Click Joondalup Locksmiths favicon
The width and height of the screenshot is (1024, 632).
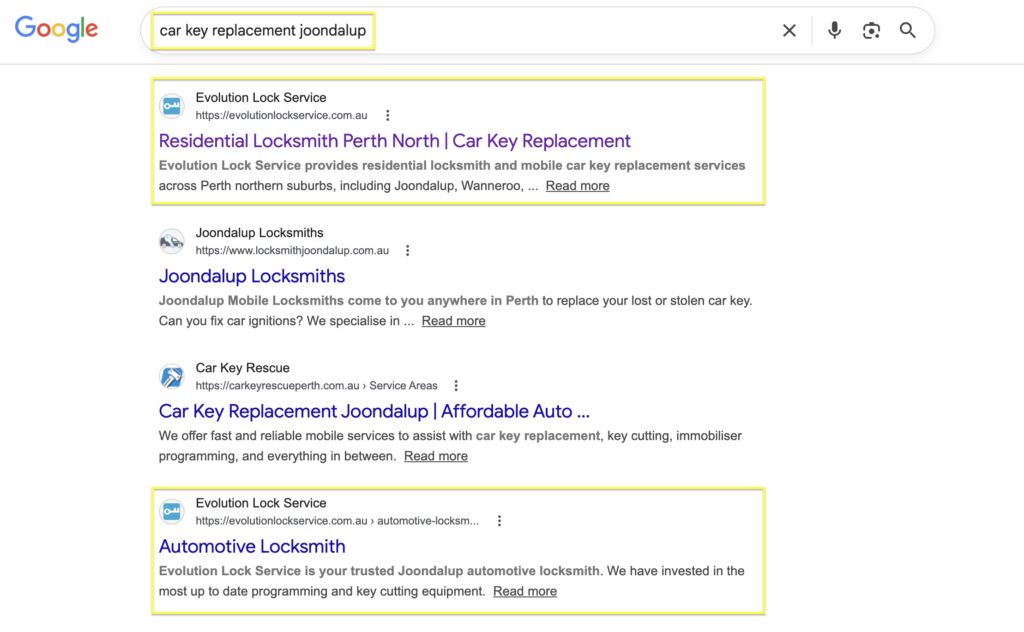pos(172,241)
